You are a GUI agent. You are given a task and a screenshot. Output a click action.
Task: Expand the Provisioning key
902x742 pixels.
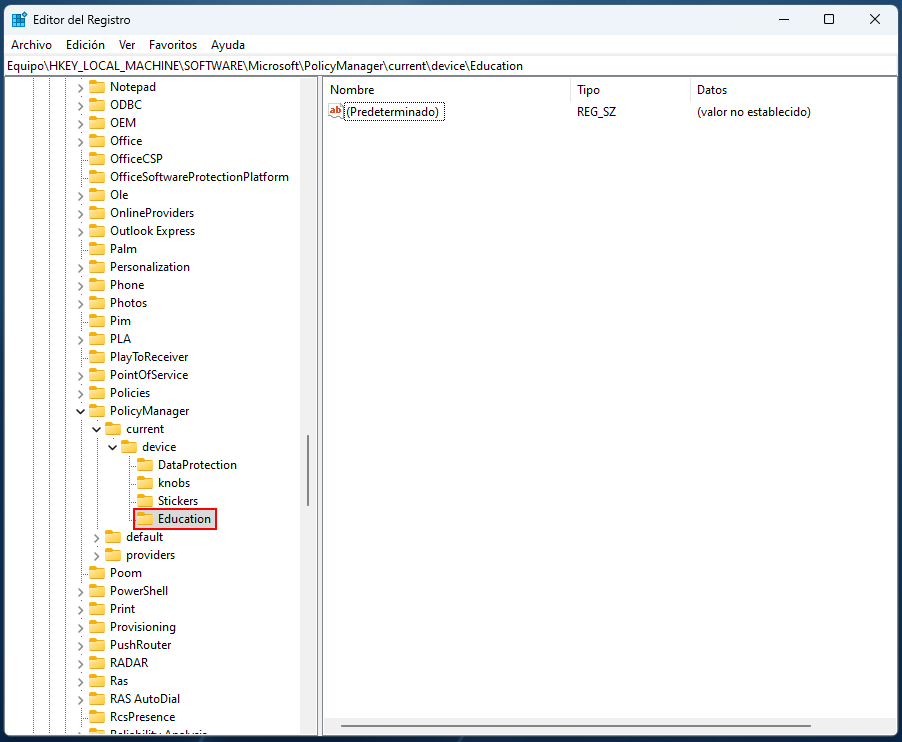pos(81,628)
